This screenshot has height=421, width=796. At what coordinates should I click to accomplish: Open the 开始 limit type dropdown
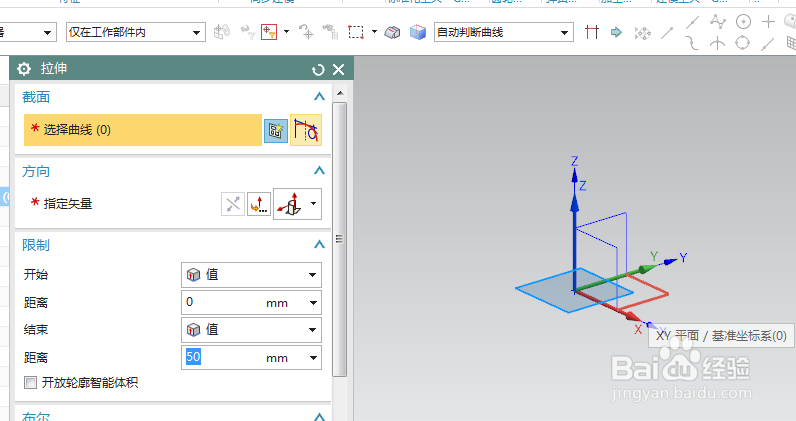click(x=251, y=275)
